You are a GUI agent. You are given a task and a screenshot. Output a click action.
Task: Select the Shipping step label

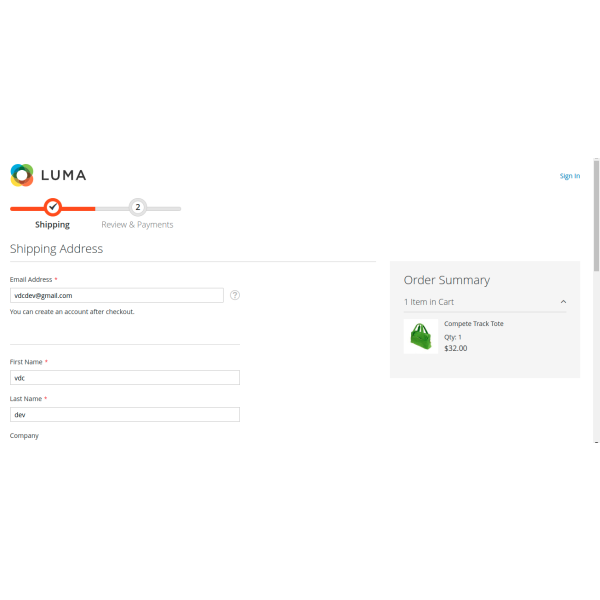point(52,225)
